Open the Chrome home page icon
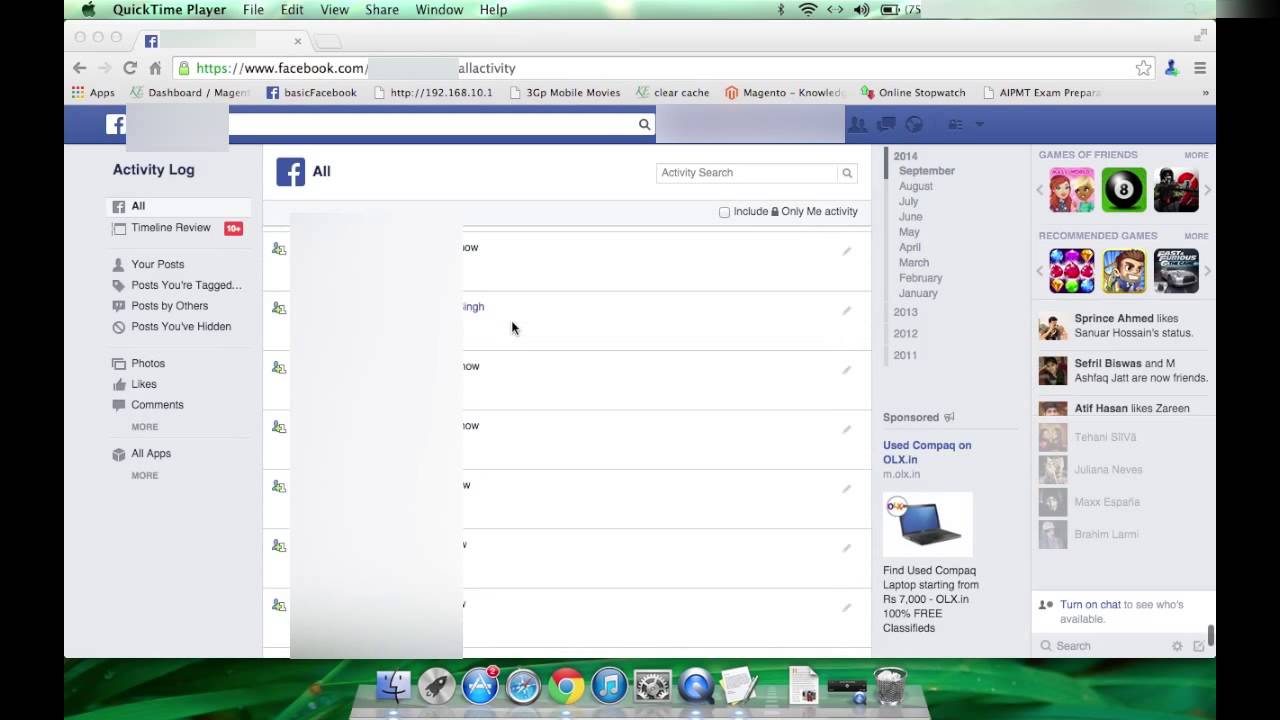The width and height of the screenshot is (1280, 720). [155, 68]
